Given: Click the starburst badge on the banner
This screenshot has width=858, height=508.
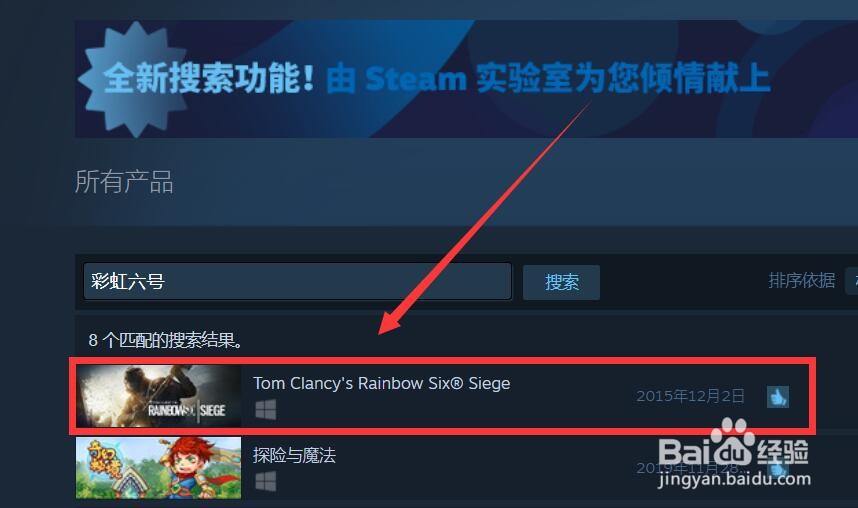Looking at the screenshot, I should click(129, 78).
